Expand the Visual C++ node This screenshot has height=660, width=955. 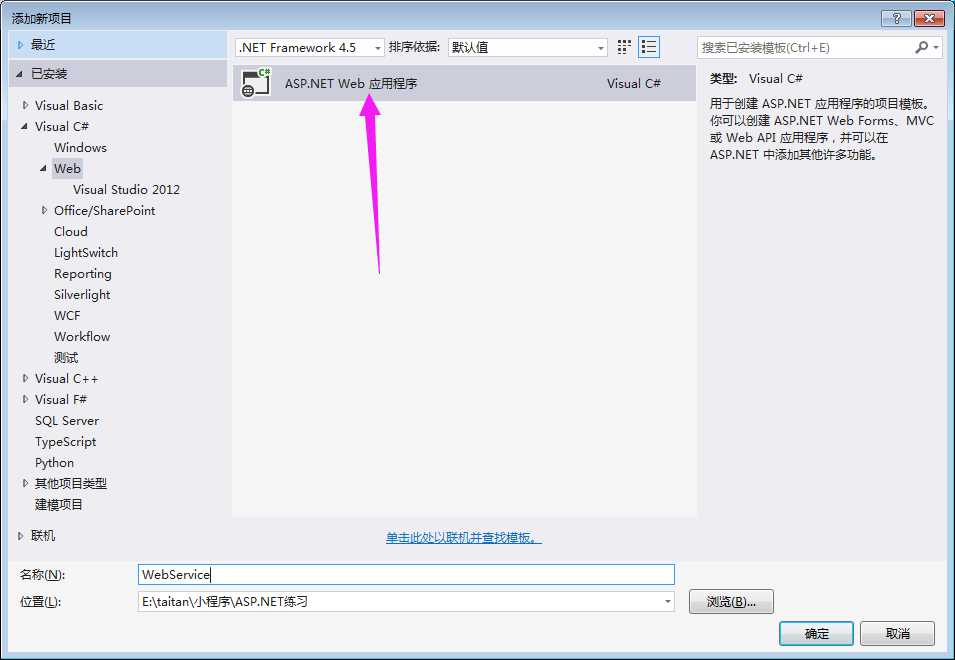point(25,379)
